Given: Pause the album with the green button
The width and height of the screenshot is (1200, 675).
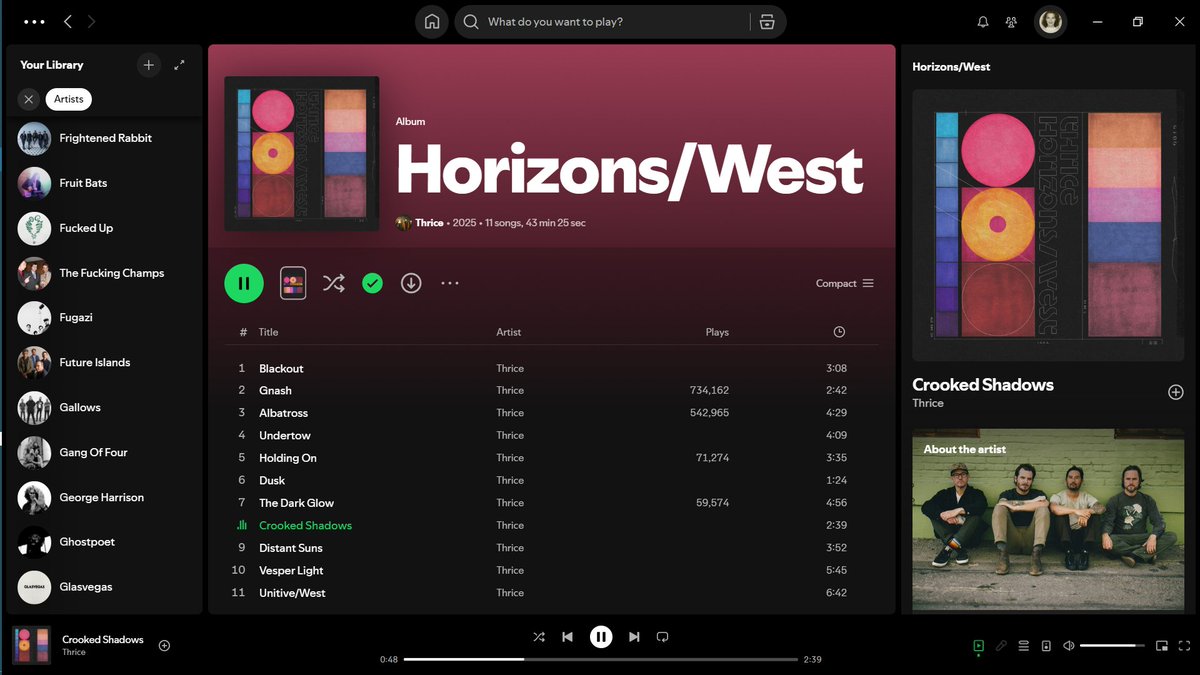Looking at the screenshot, I should (244, 283).
